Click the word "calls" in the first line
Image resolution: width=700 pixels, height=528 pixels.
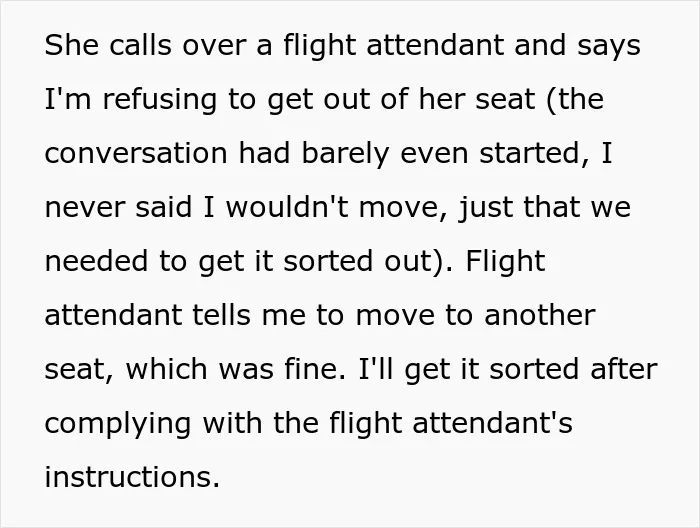click(140, 45)
